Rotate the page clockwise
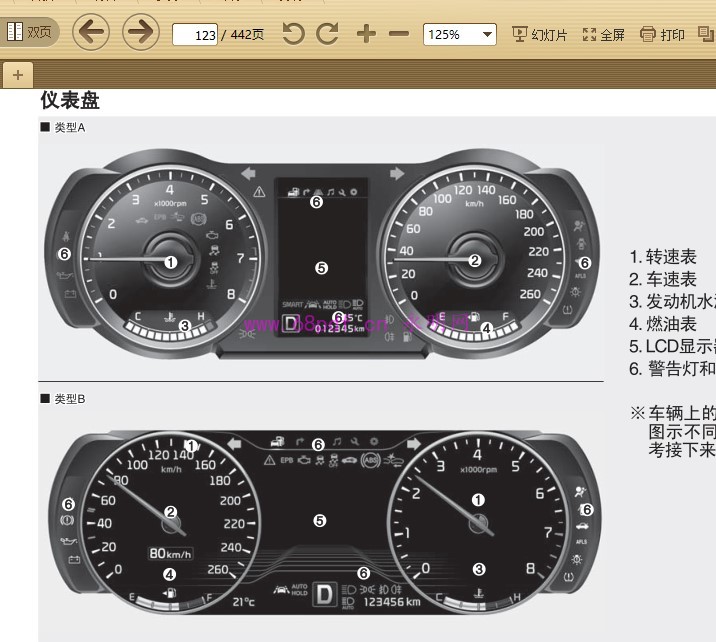 (x=327, y=34)
